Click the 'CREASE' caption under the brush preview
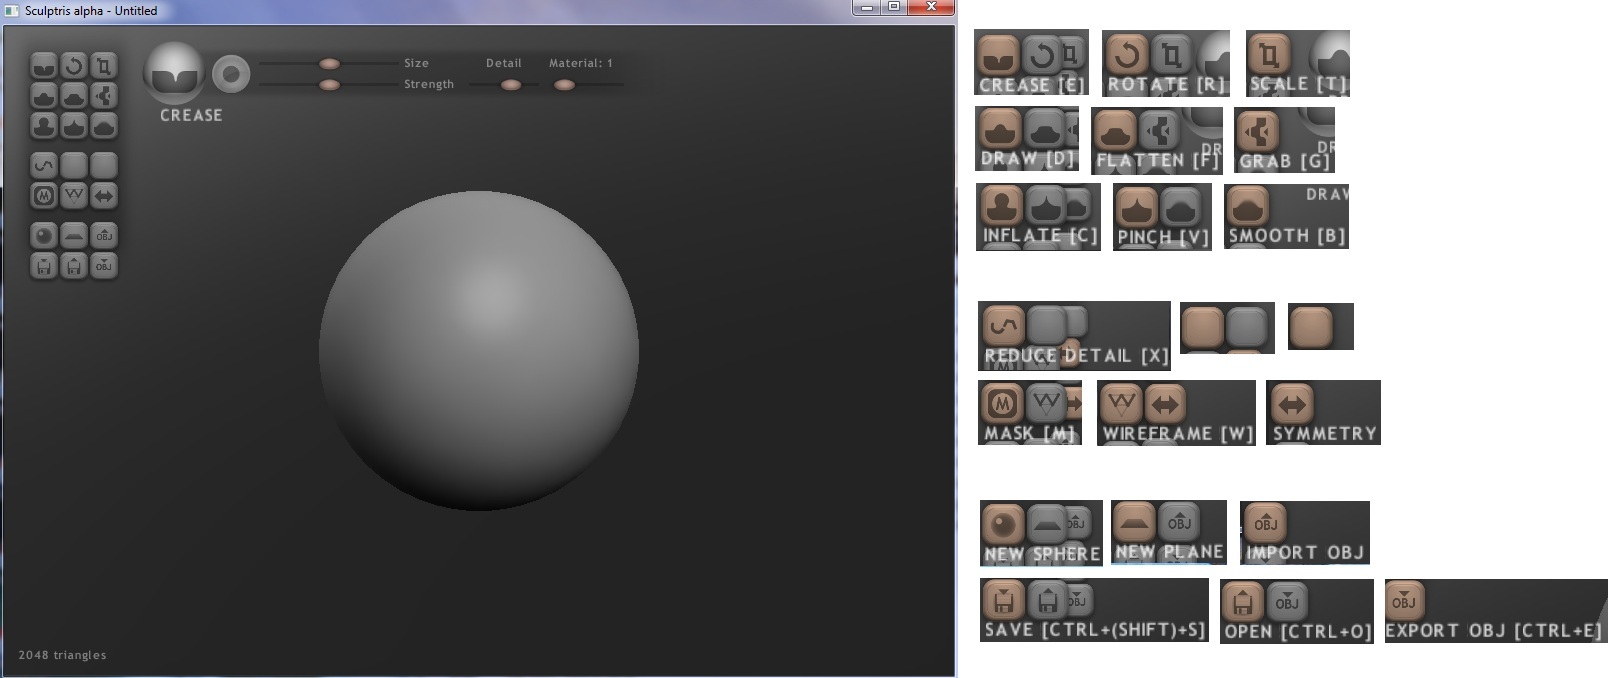The image size is (1616, 678). [x=191, y=115]
